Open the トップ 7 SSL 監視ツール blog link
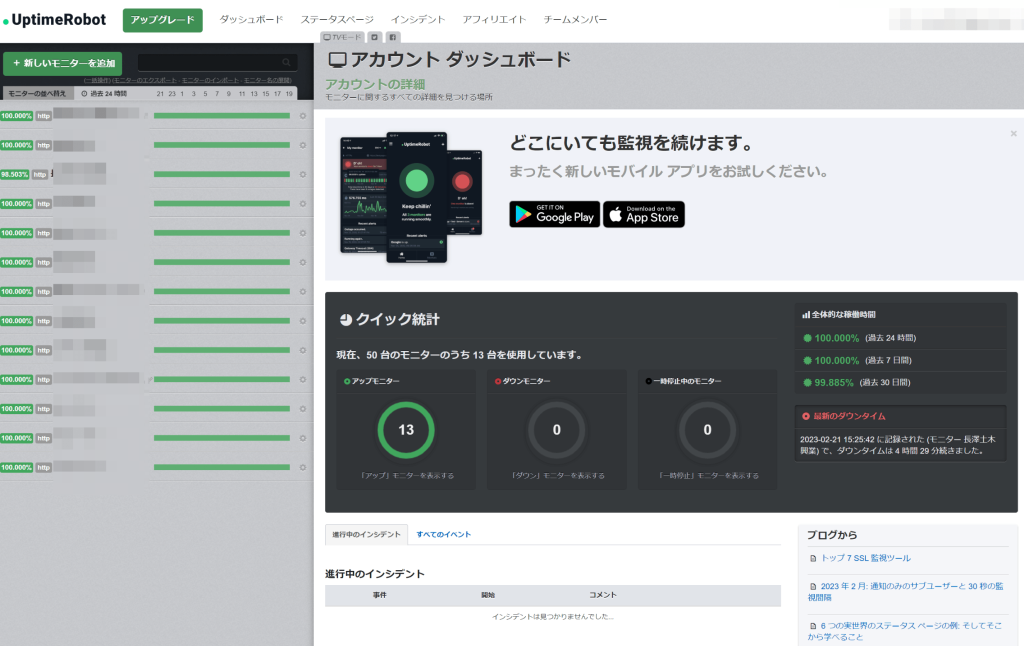The height and width of the screenshot is (646, 1024). [x=865, y=558]
